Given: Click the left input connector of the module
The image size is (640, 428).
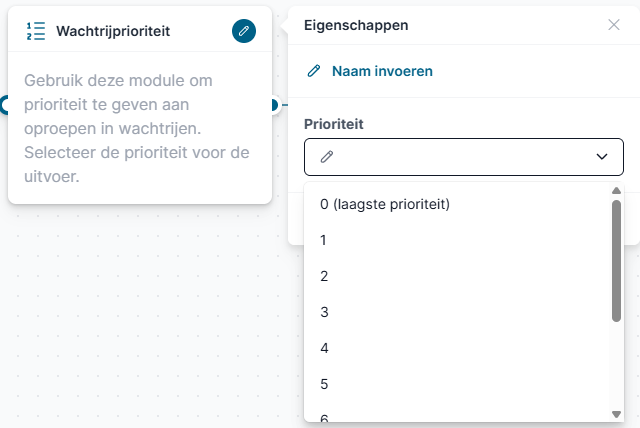Looking at the screenshot, I should tap(4, 105).
